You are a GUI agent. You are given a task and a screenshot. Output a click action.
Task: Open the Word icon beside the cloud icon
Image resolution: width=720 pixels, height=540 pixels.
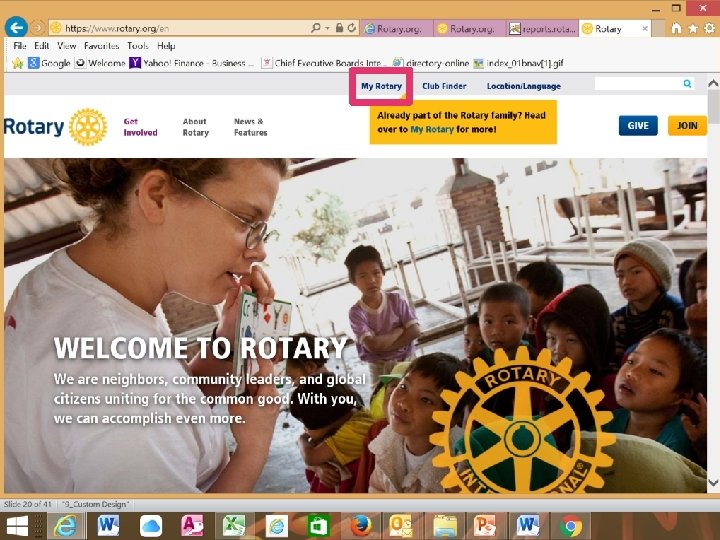point(108,526)
